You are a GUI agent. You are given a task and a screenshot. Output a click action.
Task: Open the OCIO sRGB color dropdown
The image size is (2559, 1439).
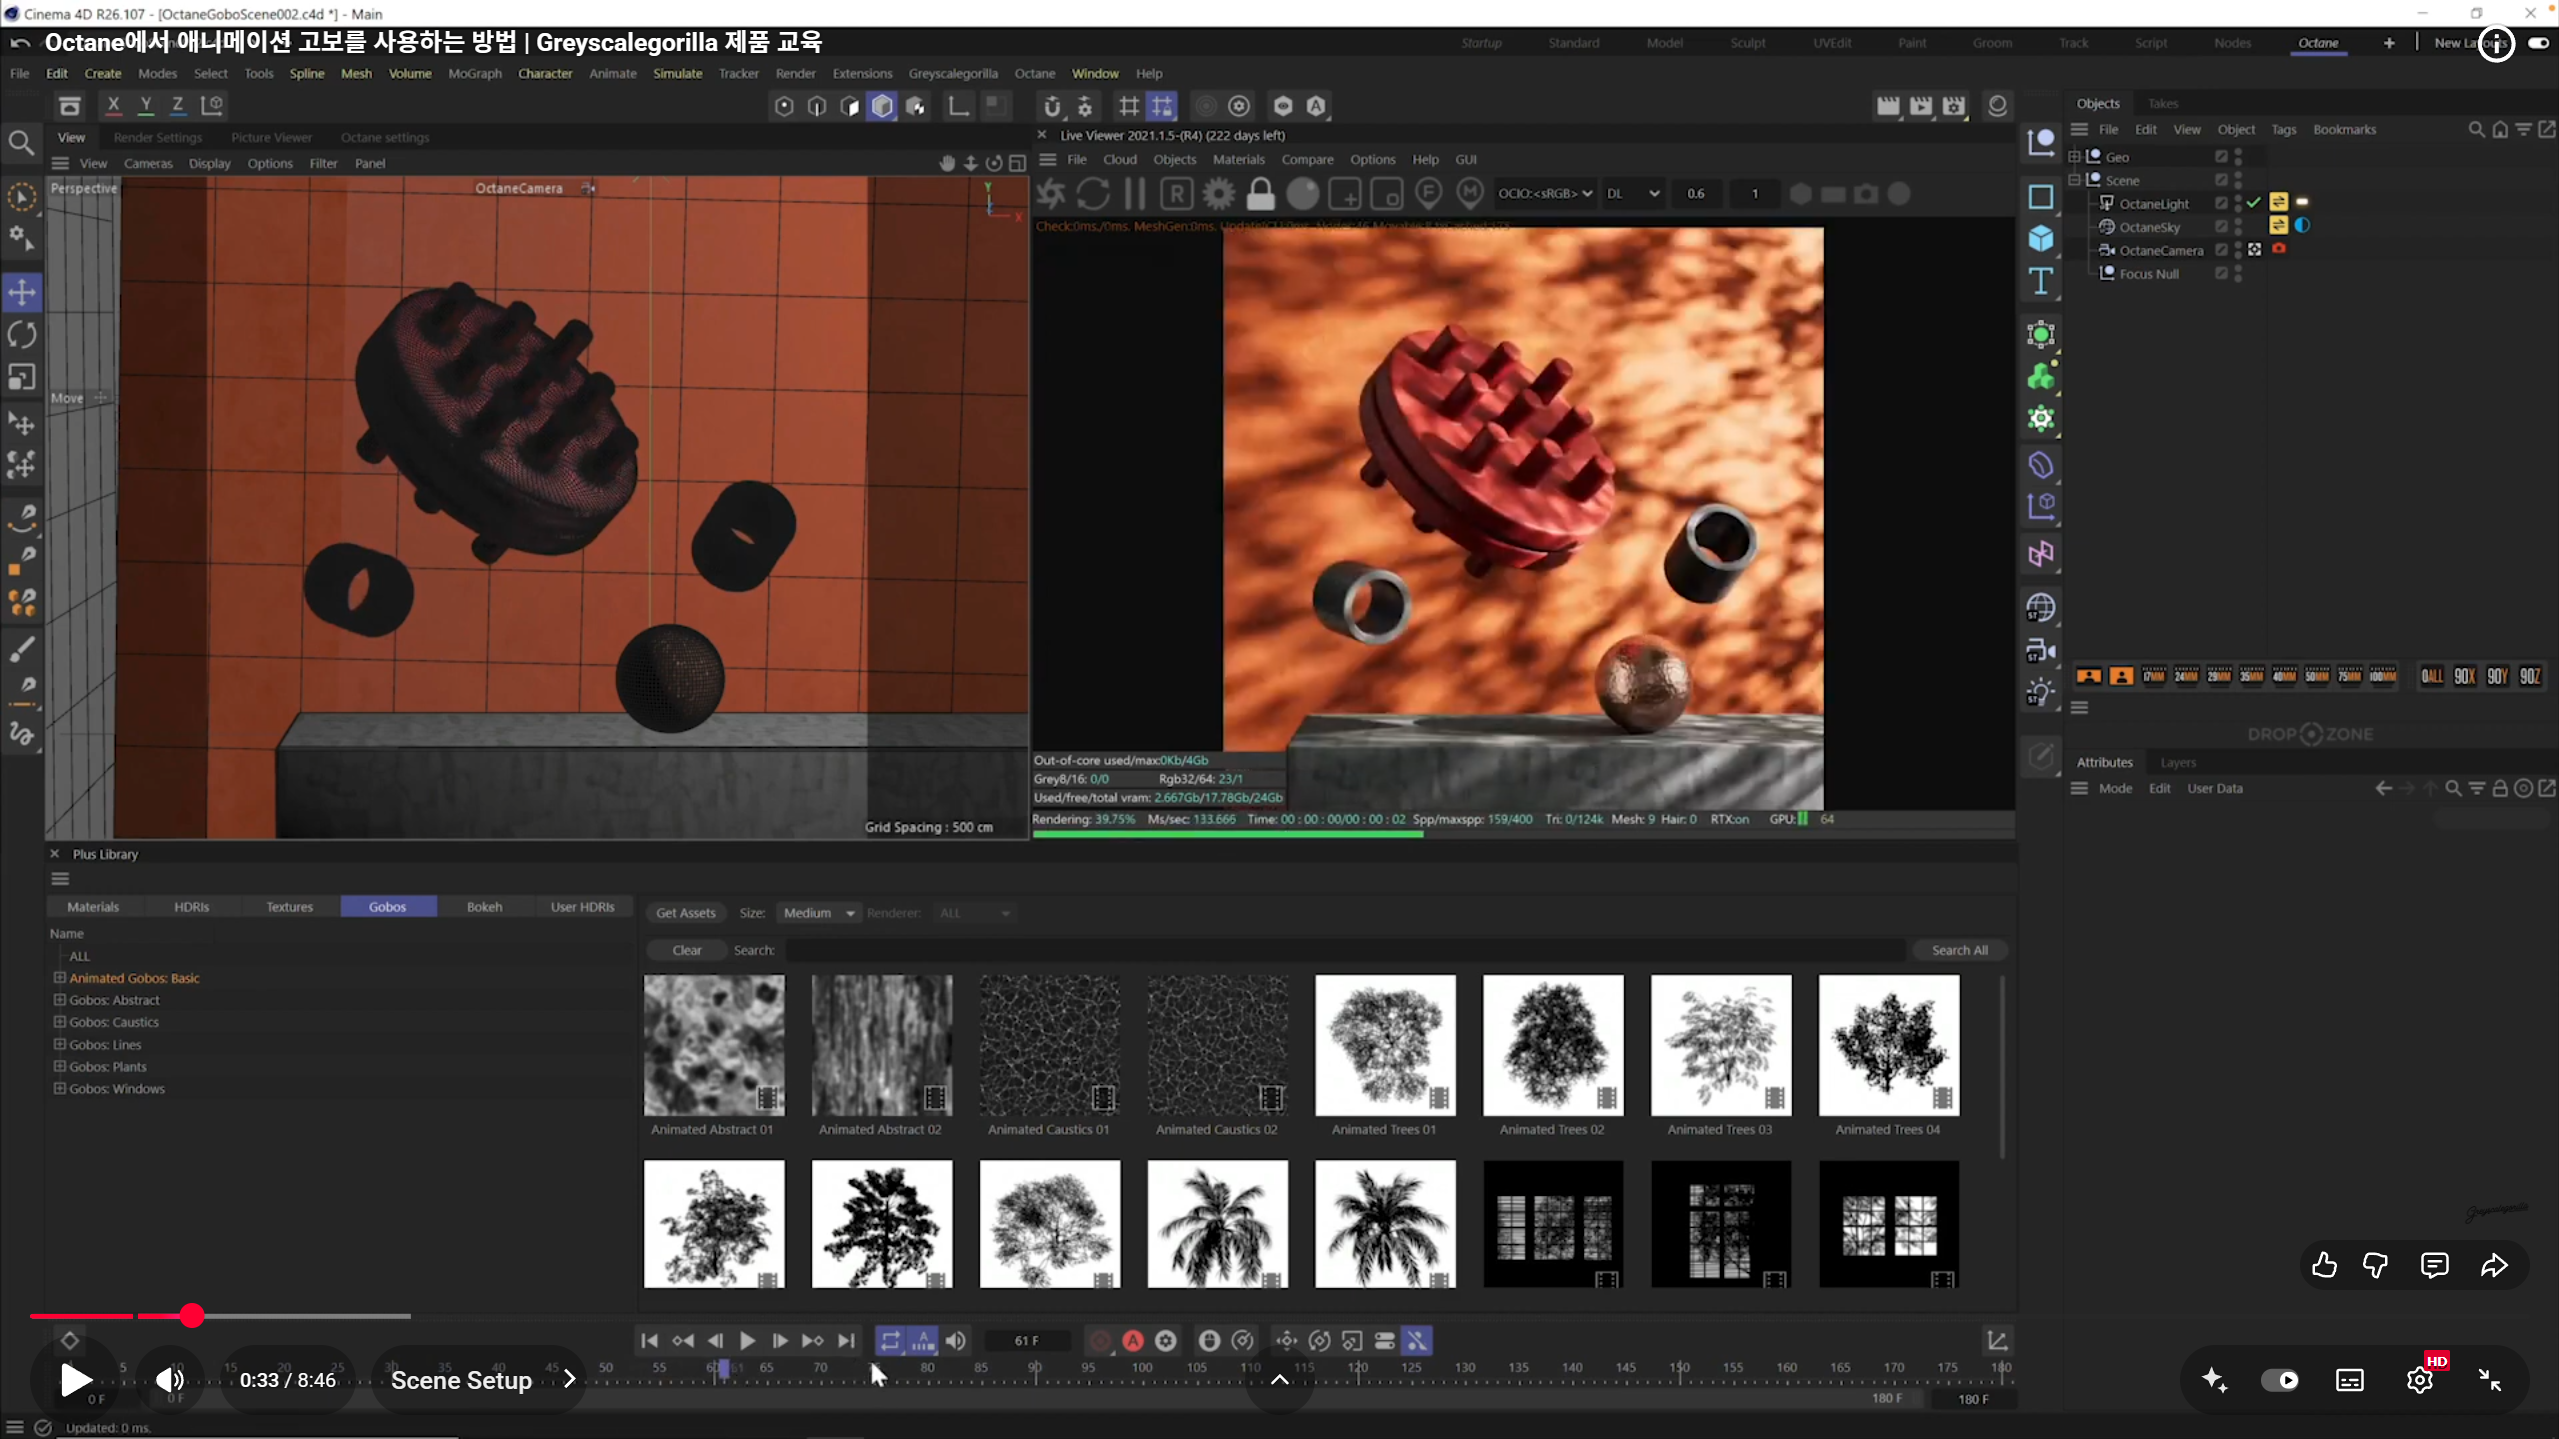pyautogui.click(x=1544, y=194)
